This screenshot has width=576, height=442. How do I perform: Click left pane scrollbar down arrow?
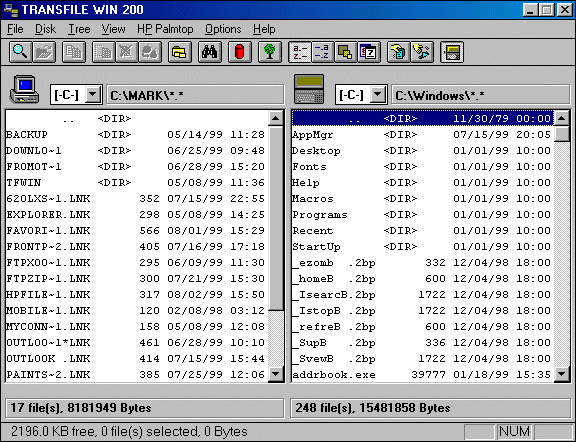point(276,374)
